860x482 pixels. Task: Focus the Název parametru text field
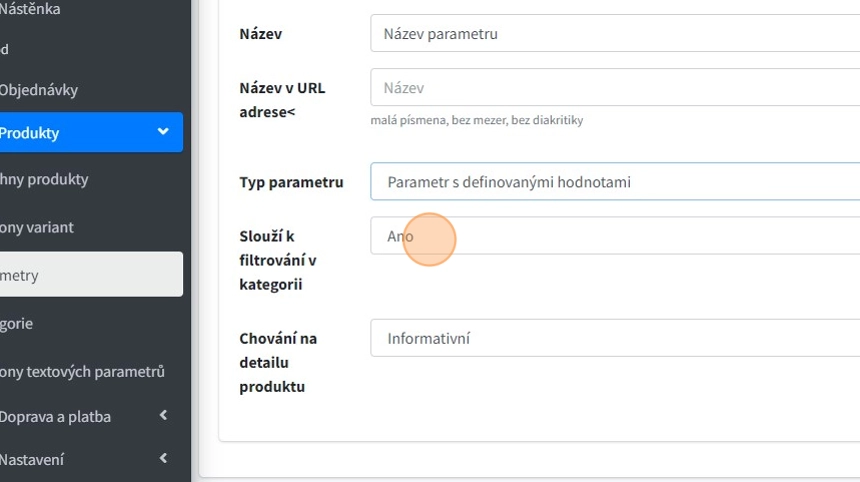614,33
